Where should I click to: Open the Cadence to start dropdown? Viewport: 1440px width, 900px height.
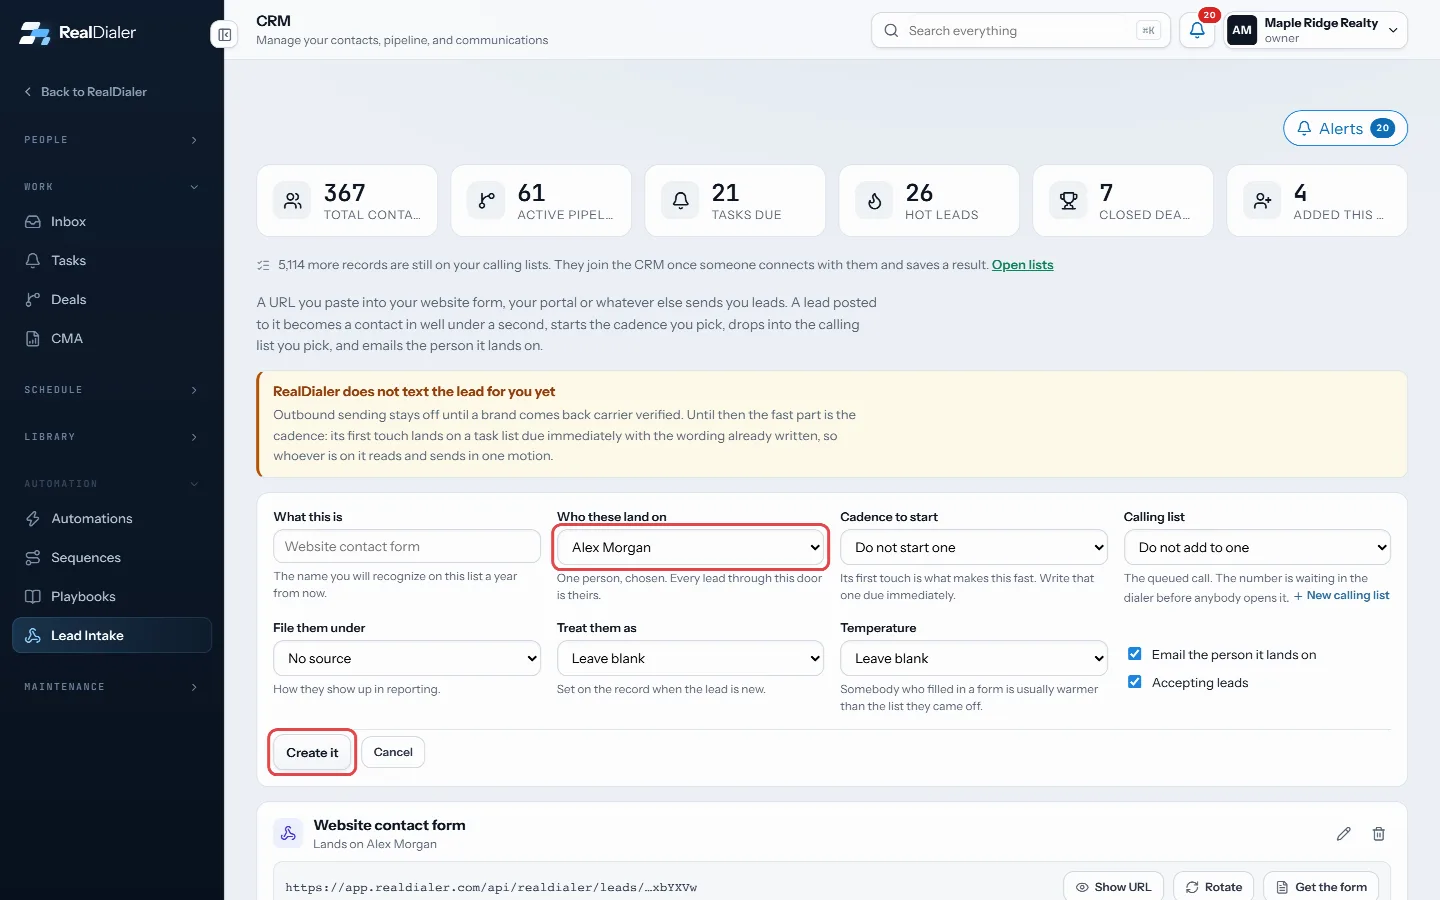tap(974, 547)
